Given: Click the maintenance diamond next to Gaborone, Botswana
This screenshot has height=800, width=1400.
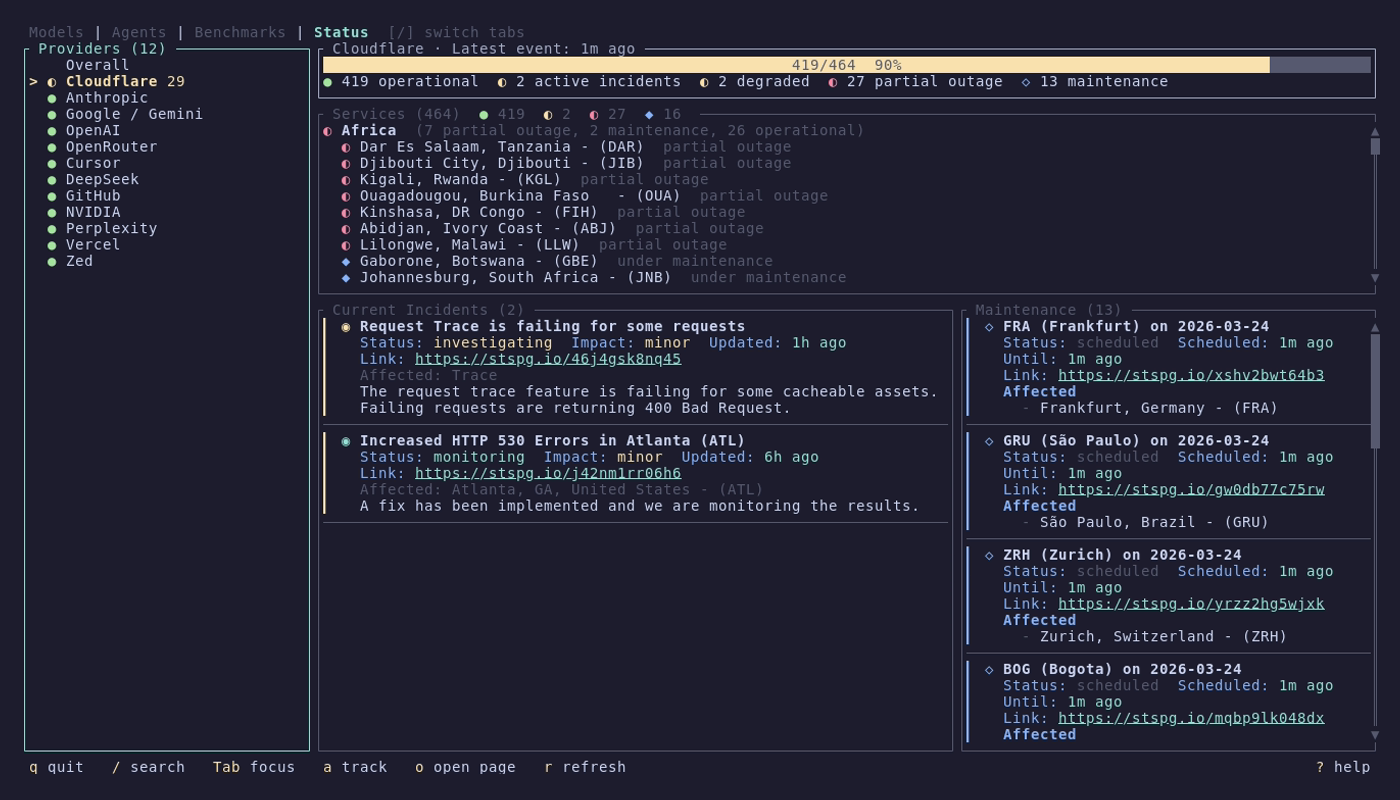Looking at the screenshot, I should 347,260.
